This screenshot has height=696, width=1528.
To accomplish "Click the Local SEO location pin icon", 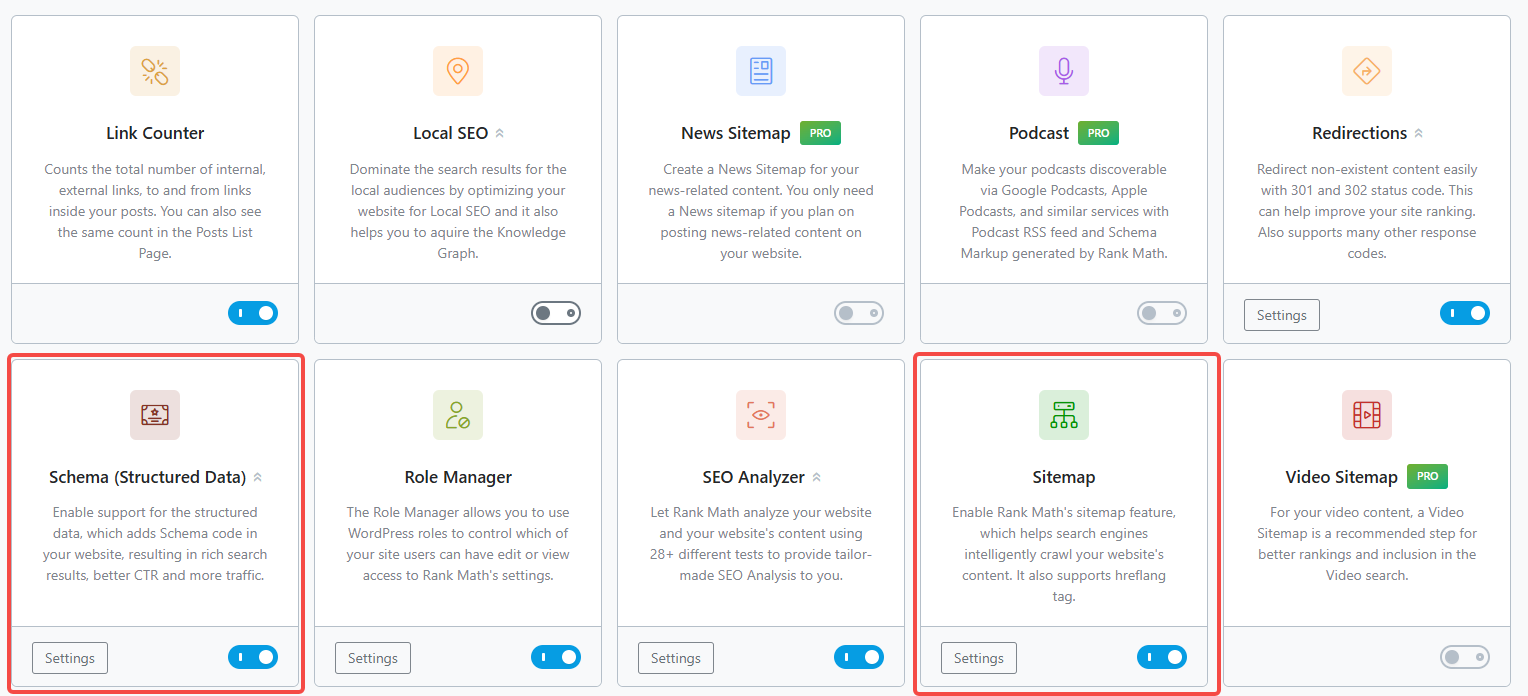I will click(458, 71).
